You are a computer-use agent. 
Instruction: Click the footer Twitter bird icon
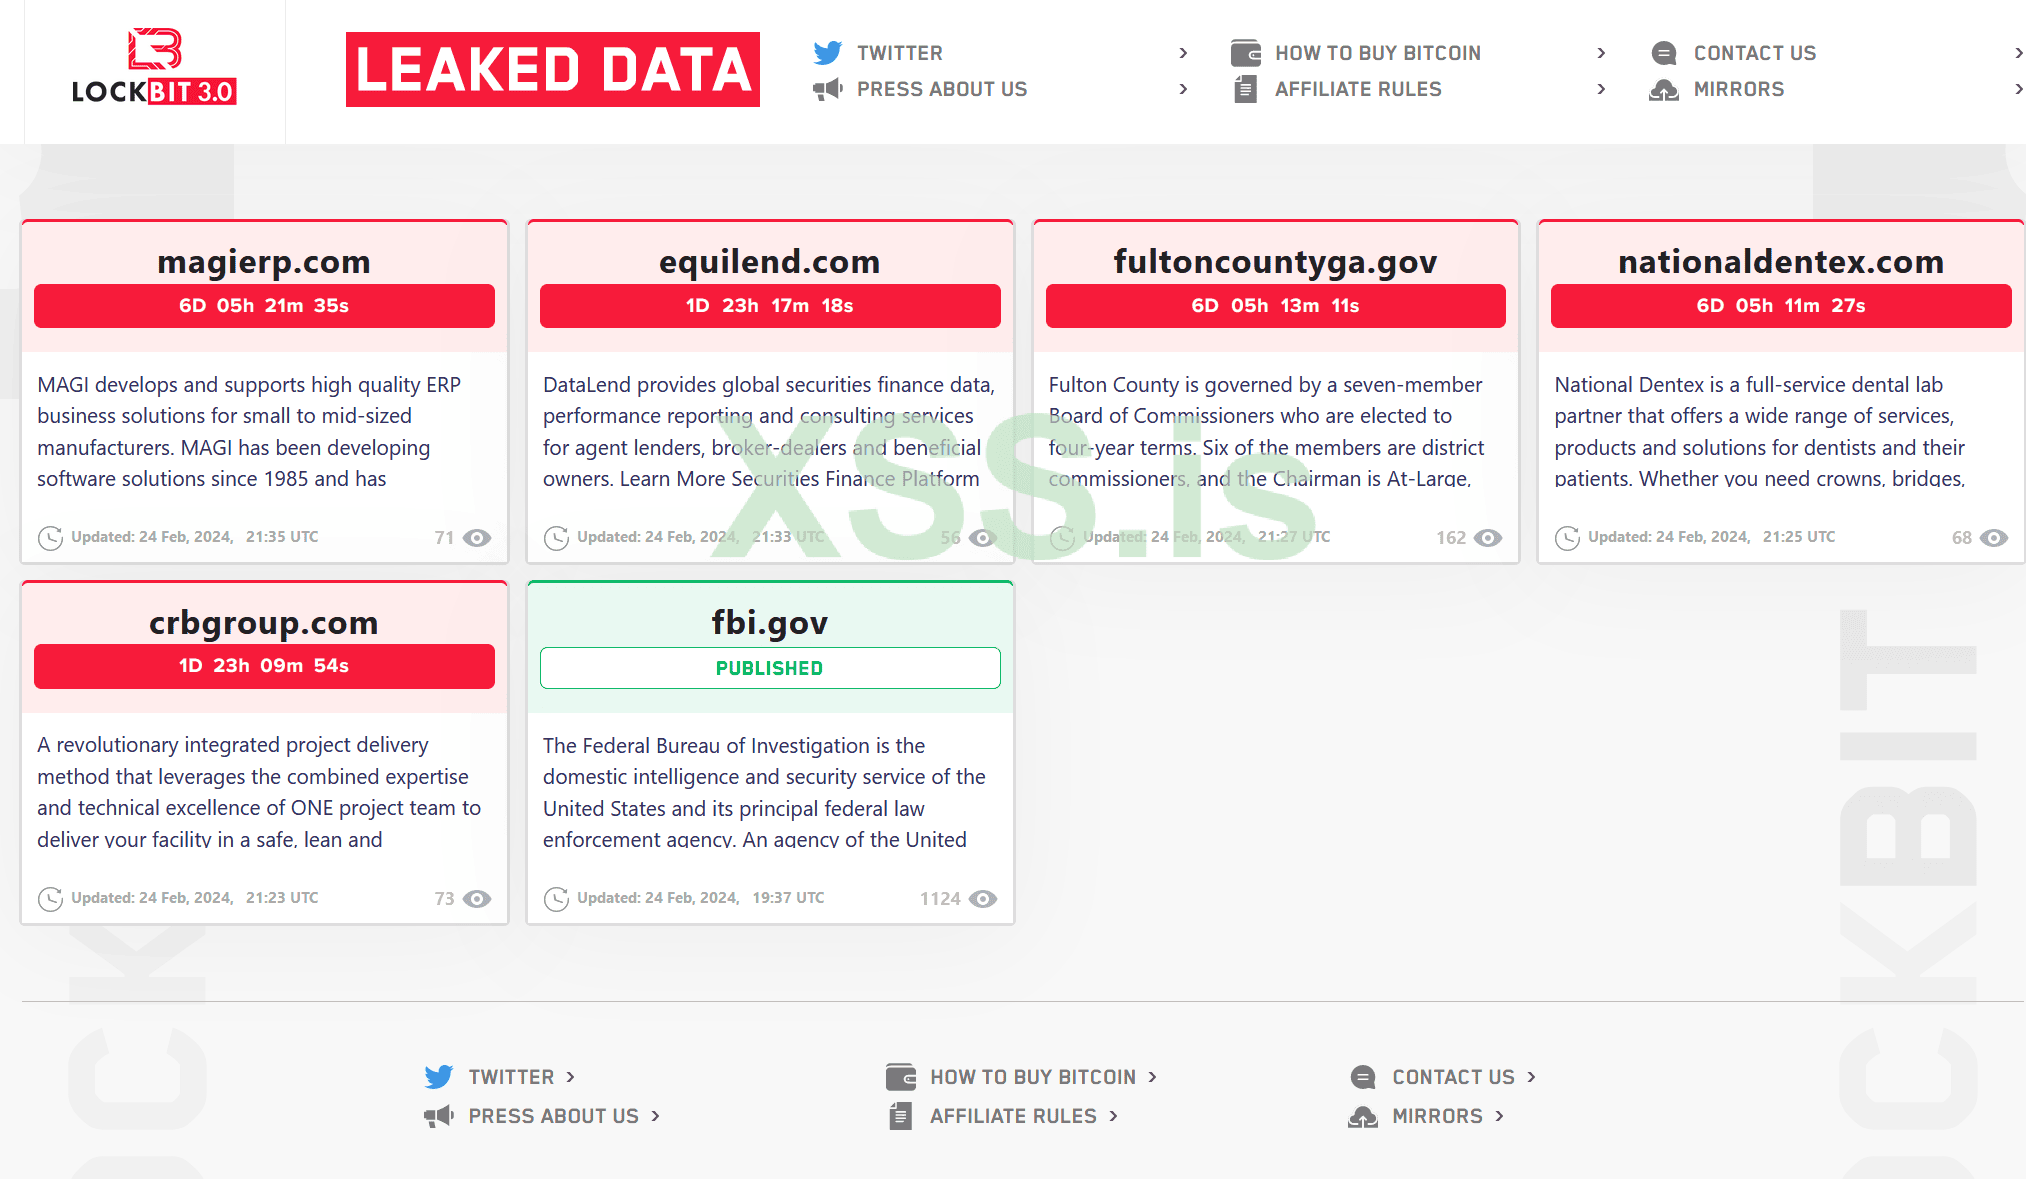point(438,1077)
